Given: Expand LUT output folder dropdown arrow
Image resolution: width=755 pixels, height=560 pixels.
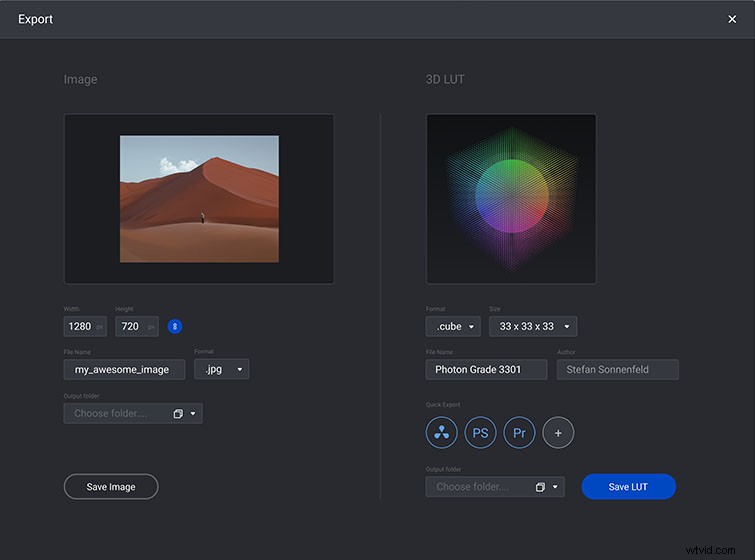Looking at the screenshot, I should [555, 487].
